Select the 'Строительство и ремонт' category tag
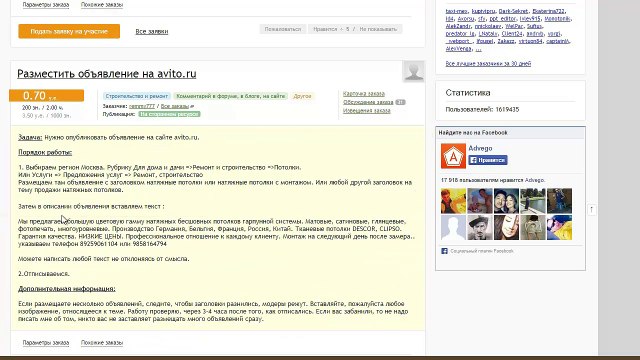Screen dimensions: 640x360 137,96
